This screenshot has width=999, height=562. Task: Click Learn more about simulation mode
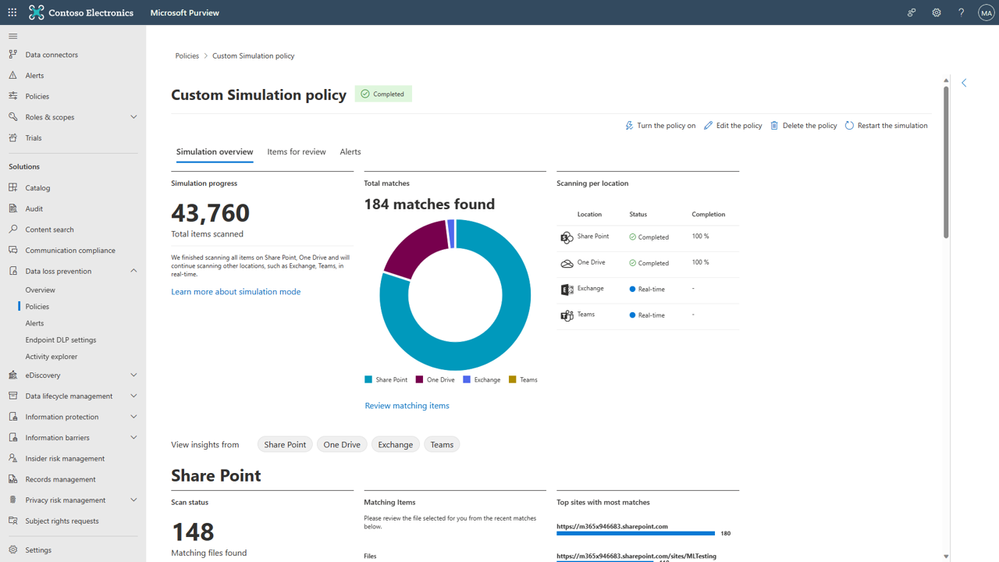click(236, 292)
